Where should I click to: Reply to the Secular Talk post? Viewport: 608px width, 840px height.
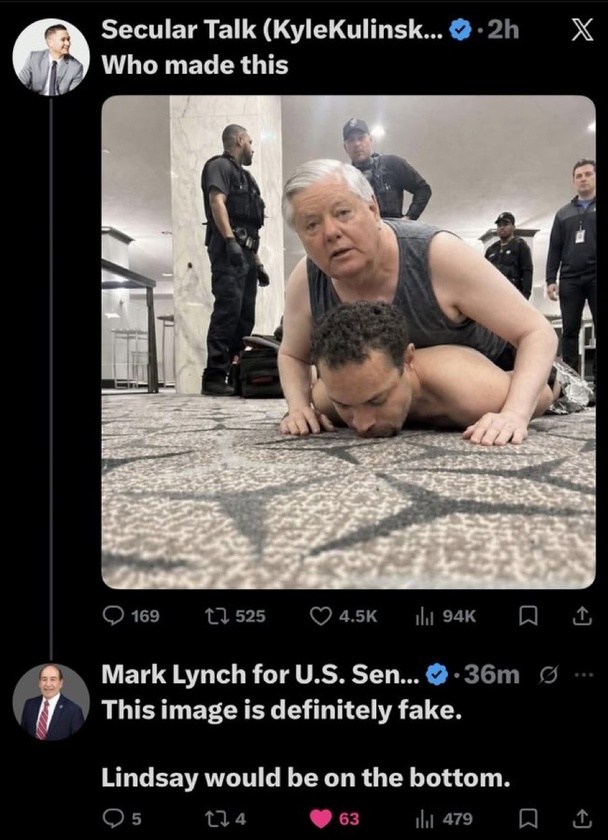131,616
